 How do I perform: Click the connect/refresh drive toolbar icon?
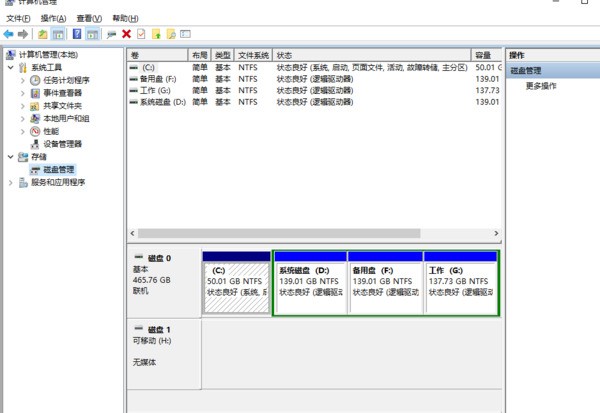(x=111, y=34)
